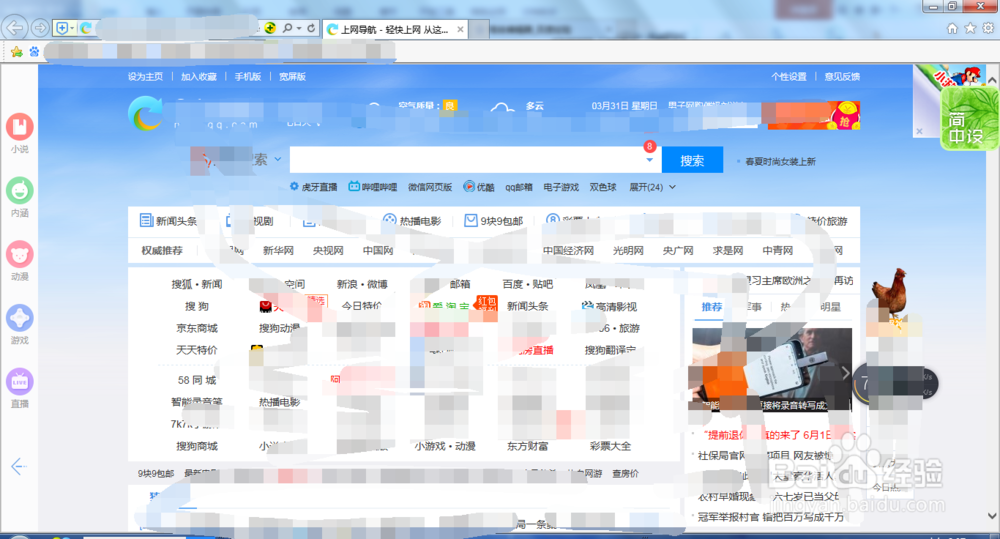1000x539 pixels.
Task: Click page scrollbar down arrow
Action: tap(992, 516)
